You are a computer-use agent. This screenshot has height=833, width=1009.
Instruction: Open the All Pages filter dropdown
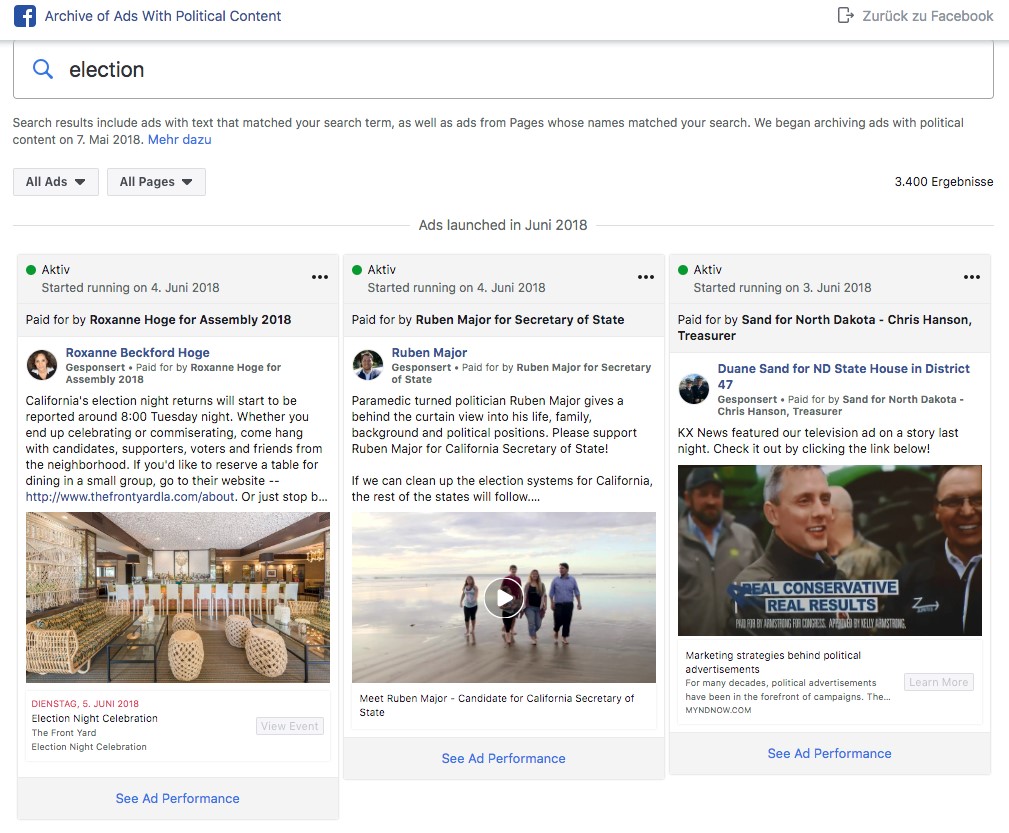coord(156,182)
